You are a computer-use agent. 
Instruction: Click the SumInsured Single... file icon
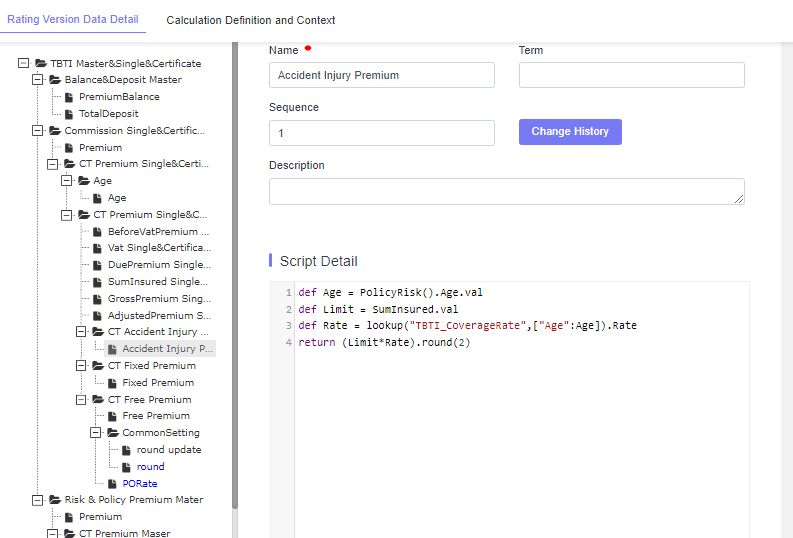(x=98, y=282)
